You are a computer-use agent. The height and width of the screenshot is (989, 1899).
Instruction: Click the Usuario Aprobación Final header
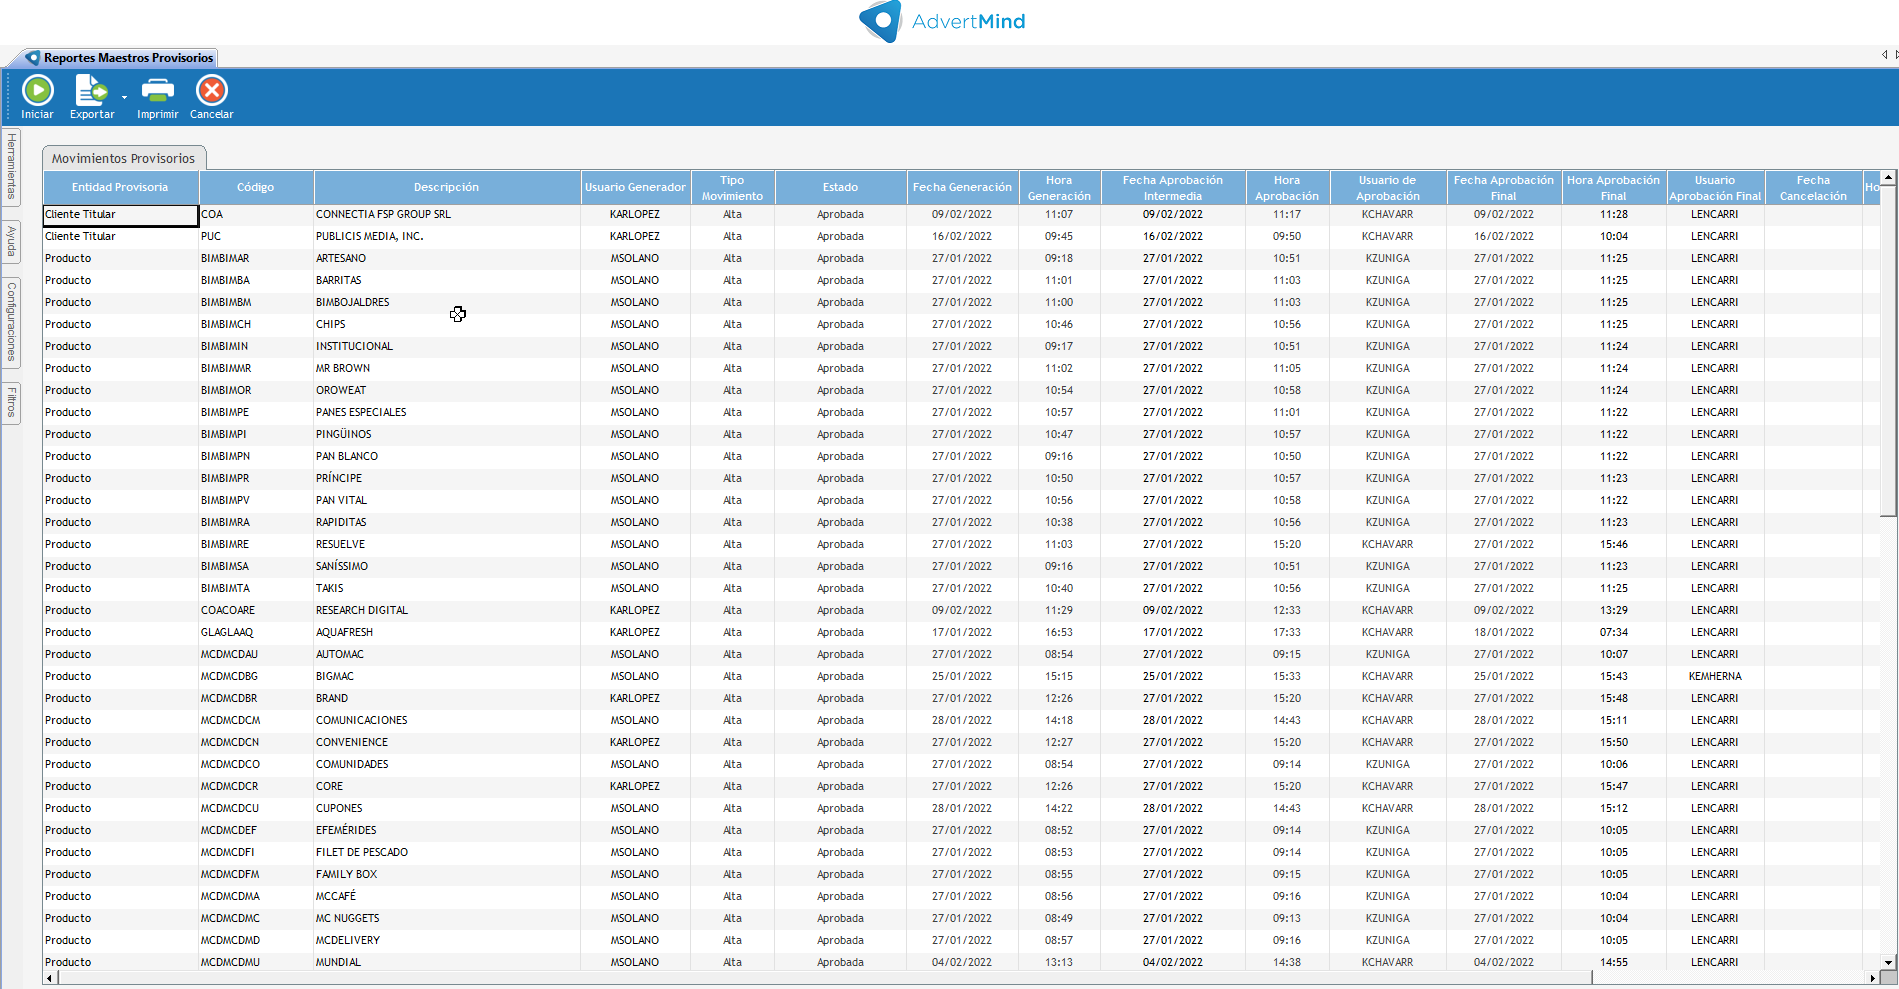click(x=1715, y=187)
